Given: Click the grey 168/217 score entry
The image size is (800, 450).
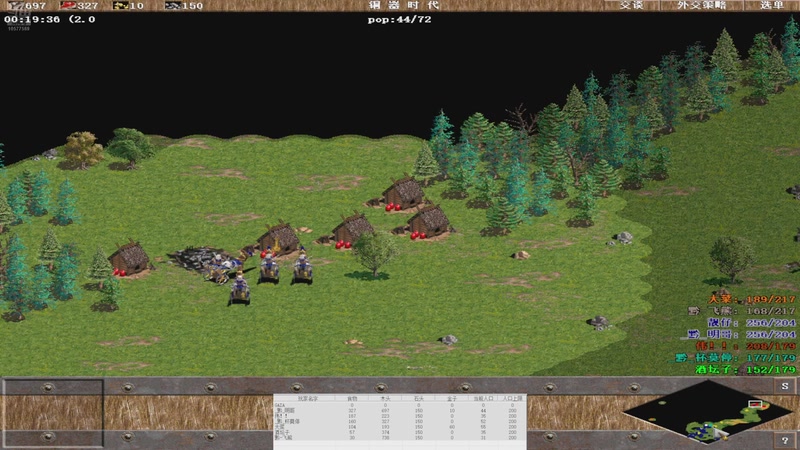Looking at the screenshot, I should pos(742,311).
